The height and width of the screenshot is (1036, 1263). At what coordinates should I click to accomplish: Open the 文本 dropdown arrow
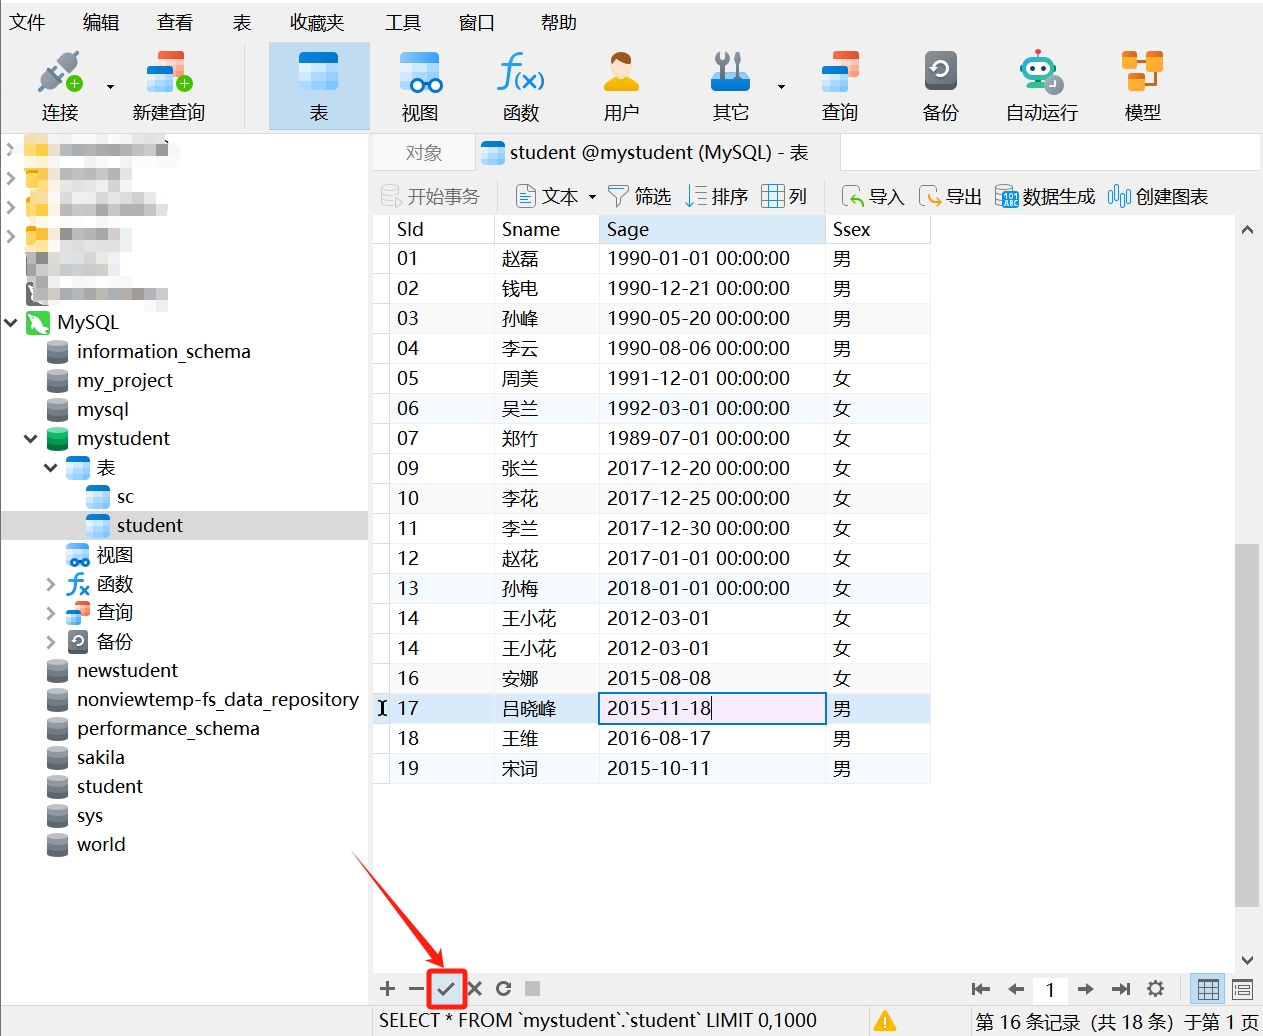[x=592, y=197]
